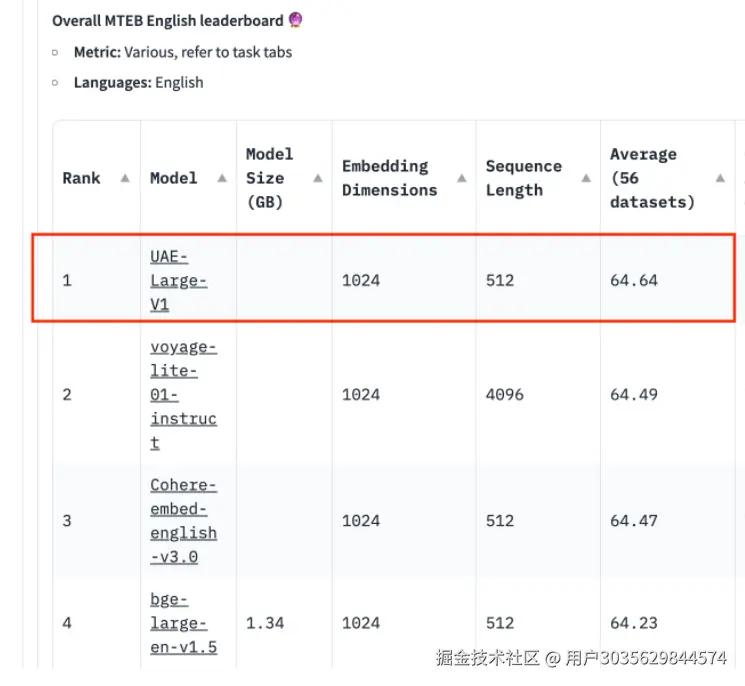This screenshot has width=745, height=686.
Task: Select the 64.47 average score cell
Action: pos(634,520)
